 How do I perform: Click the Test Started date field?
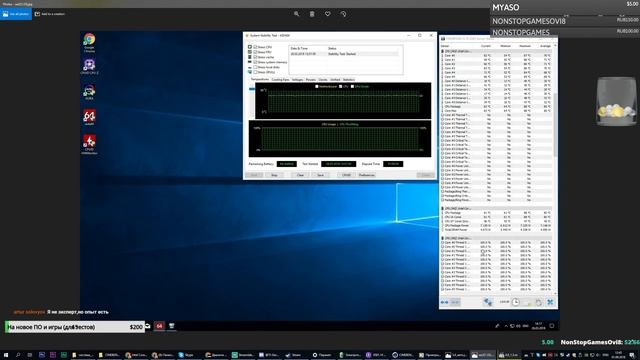pyautogui.click(x=338, y=164)
